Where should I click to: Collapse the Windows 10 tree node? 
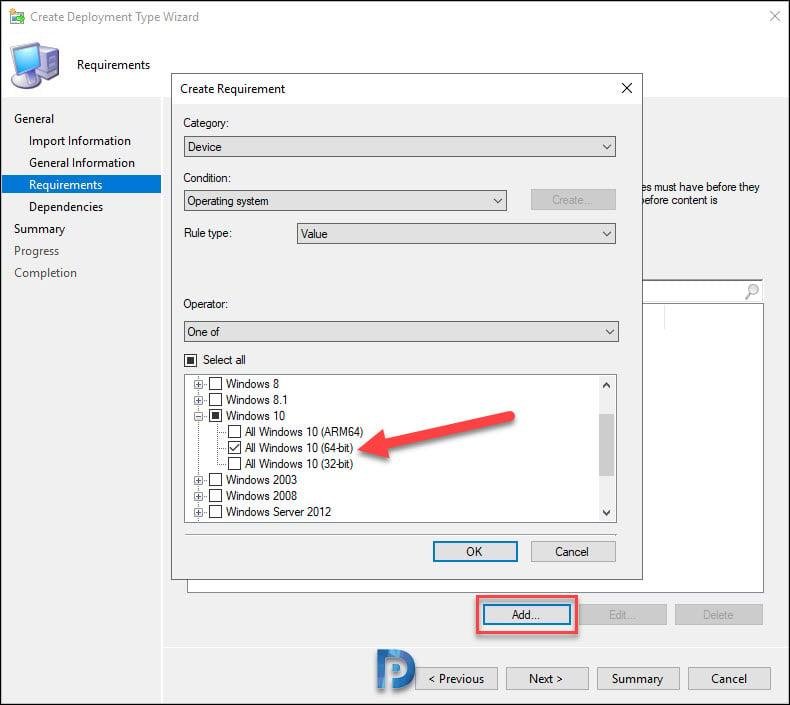(x=199, y=416)
